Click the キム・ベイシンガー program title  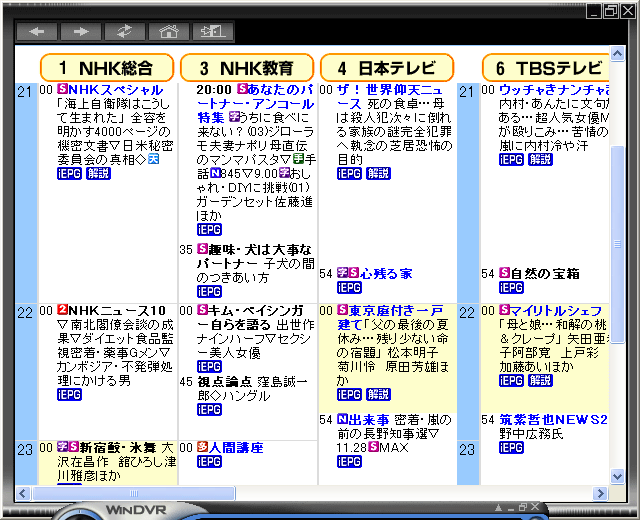[250, 318]
